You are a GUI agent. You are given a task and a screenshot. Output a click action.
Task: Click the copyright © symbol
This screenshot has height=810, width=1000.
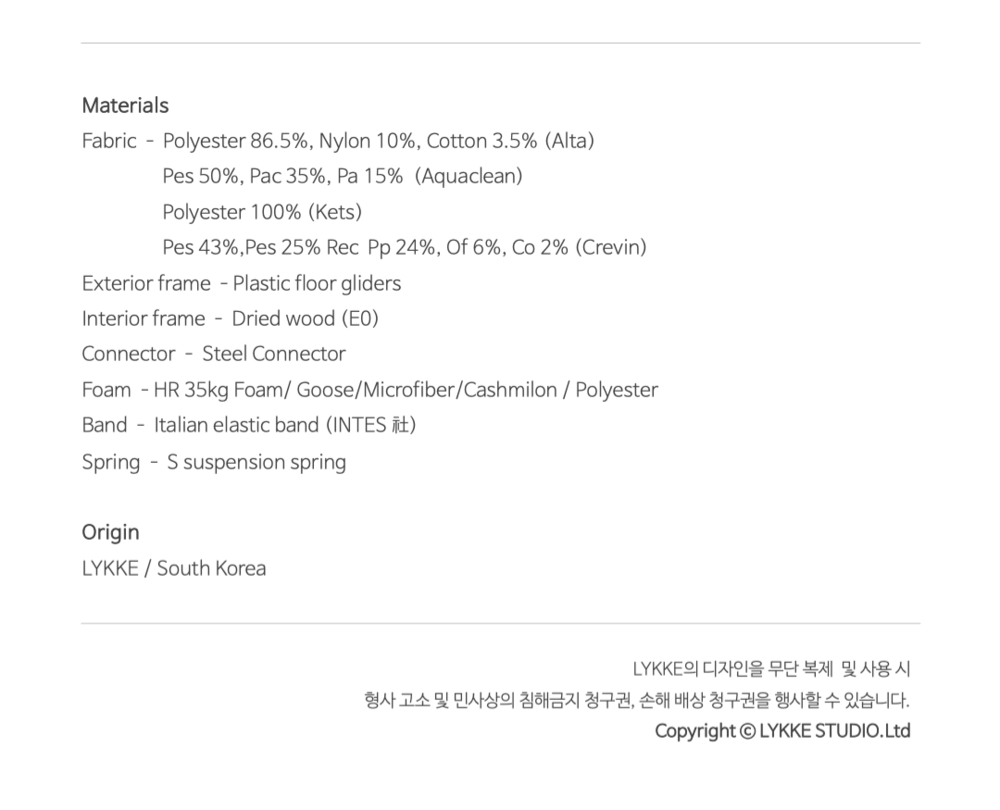(x=747, y=731)
